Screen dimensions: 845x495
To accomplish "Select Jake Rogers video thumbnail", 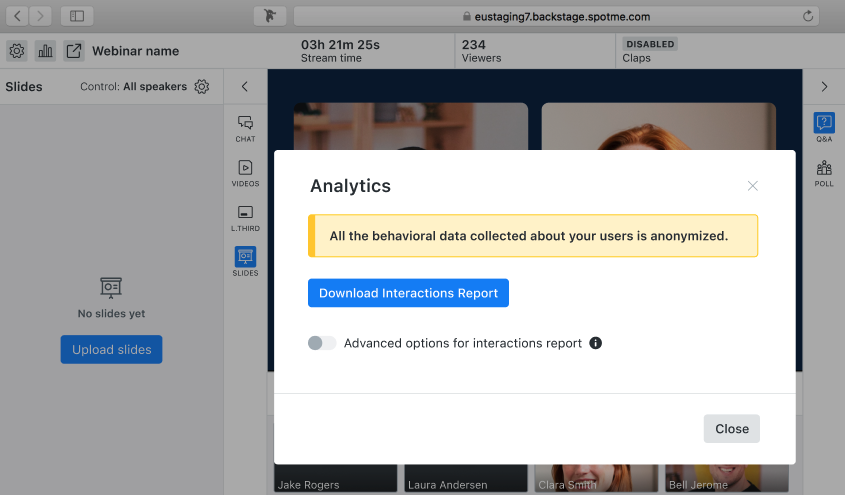I will click(335, 478).
